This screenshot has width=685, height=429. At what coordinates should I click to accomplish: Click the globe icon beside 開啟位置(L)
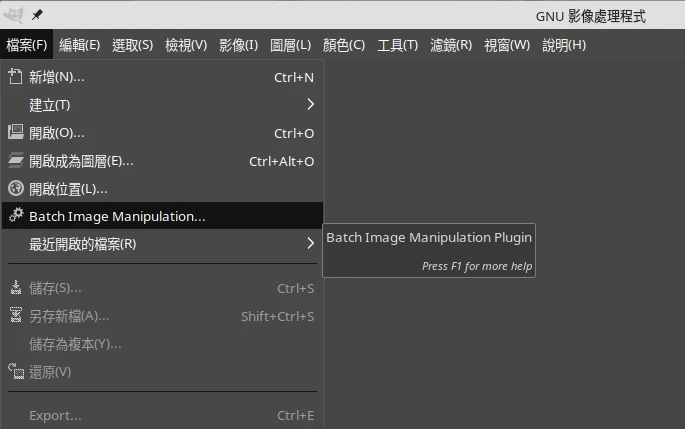point(15,188)
